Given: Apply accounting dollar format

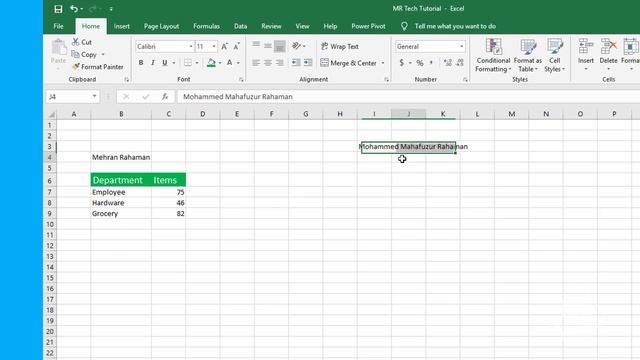Looking at the screenshot, I should coord(402,63).
